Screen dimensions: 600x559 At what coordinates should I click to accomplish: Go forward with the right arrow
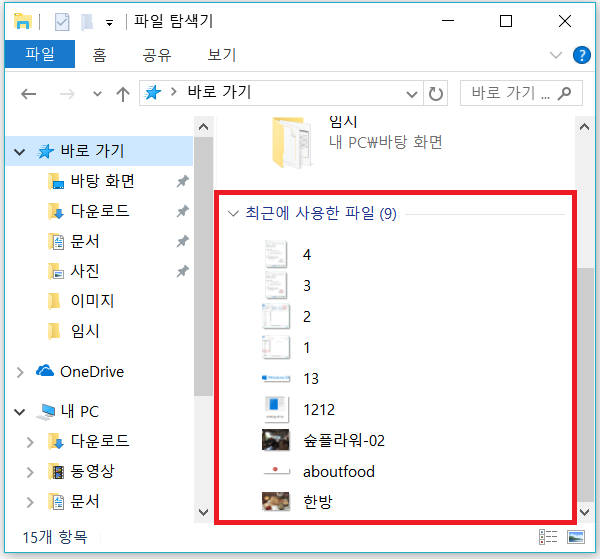[x=67, y=93]
